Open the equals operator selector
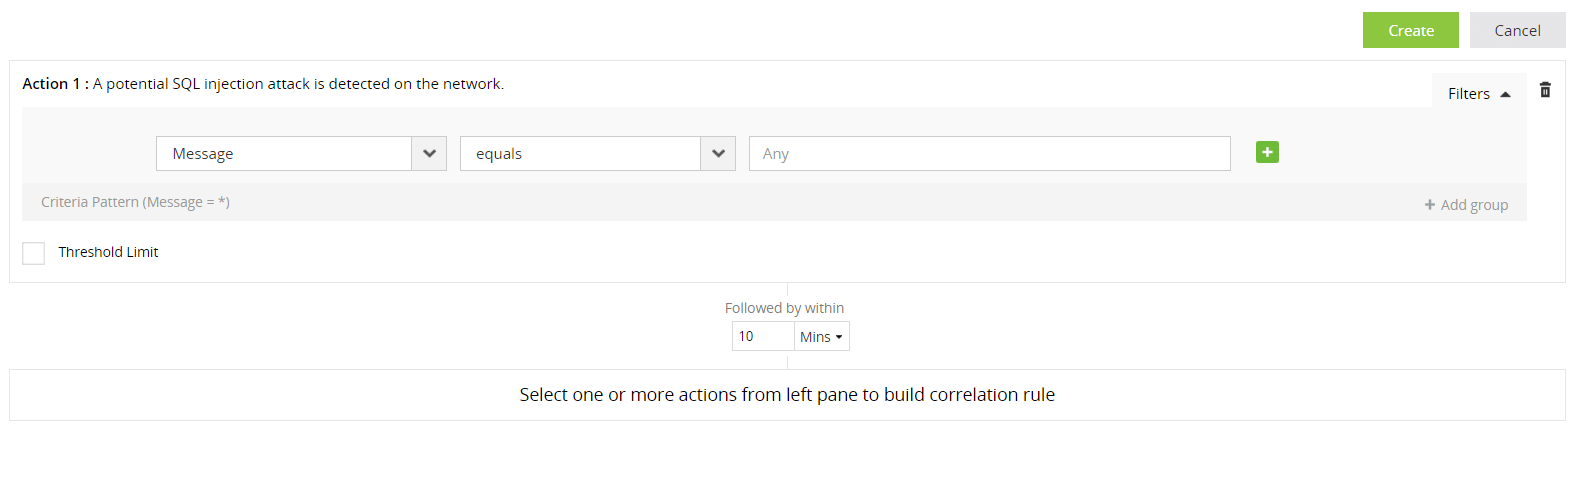The height and width of the screenshot is (482, 1585). coord(580,154)
